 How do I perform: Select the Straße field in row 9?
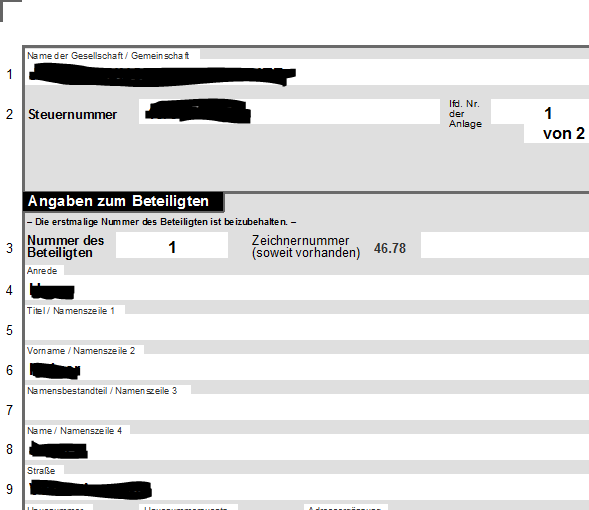(307, 487)
